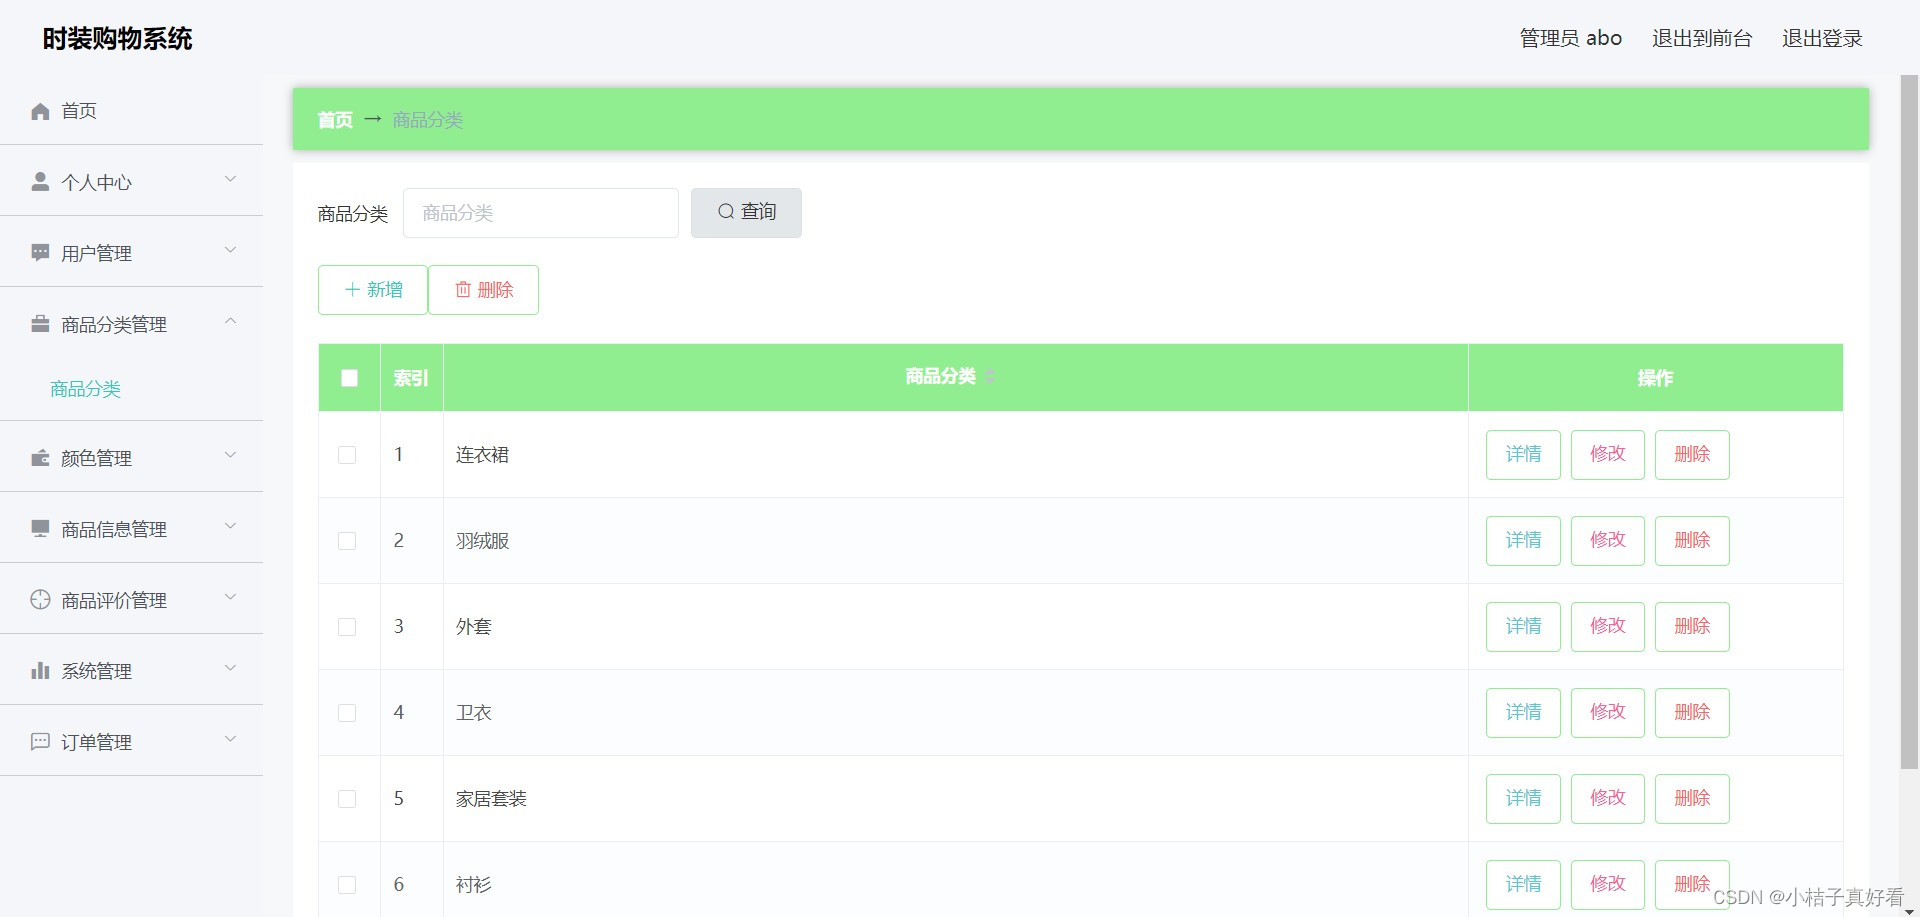
Task: Click the 时装购物系统 title
Action: pyautogui.click(x=117, y=38)
